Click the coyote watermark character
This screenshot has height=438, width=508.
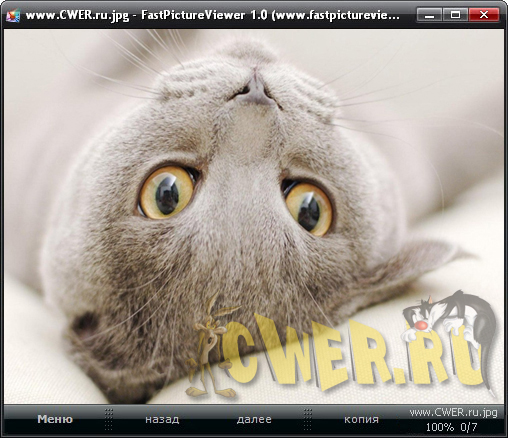click(x=210, y=347)
